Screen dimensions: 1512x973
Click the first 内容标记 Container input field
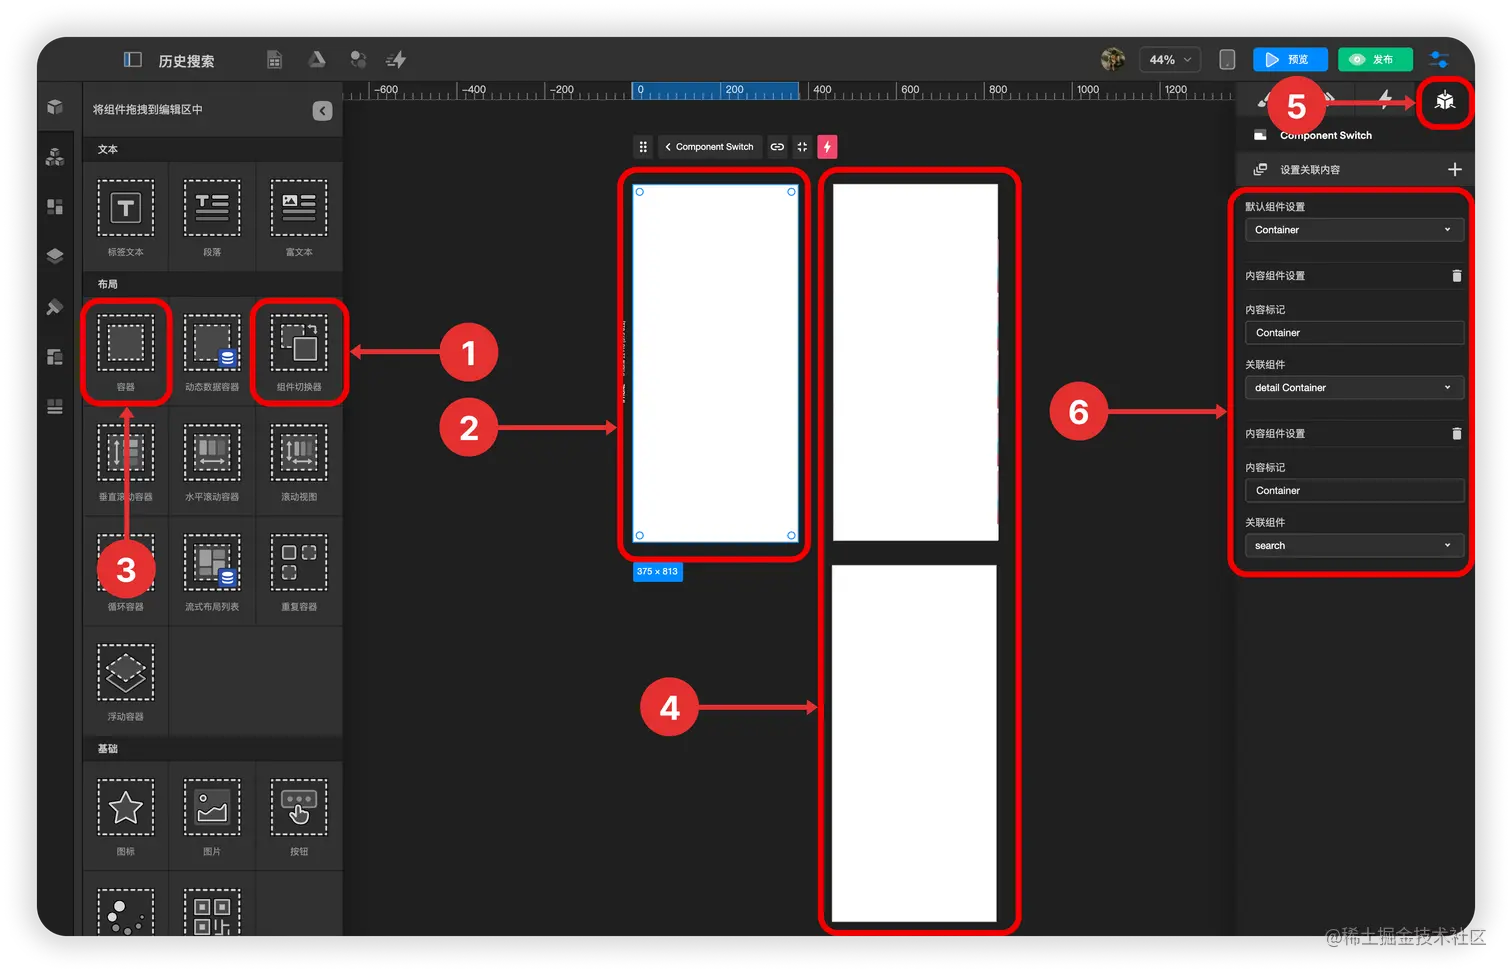pos(1354,333)
